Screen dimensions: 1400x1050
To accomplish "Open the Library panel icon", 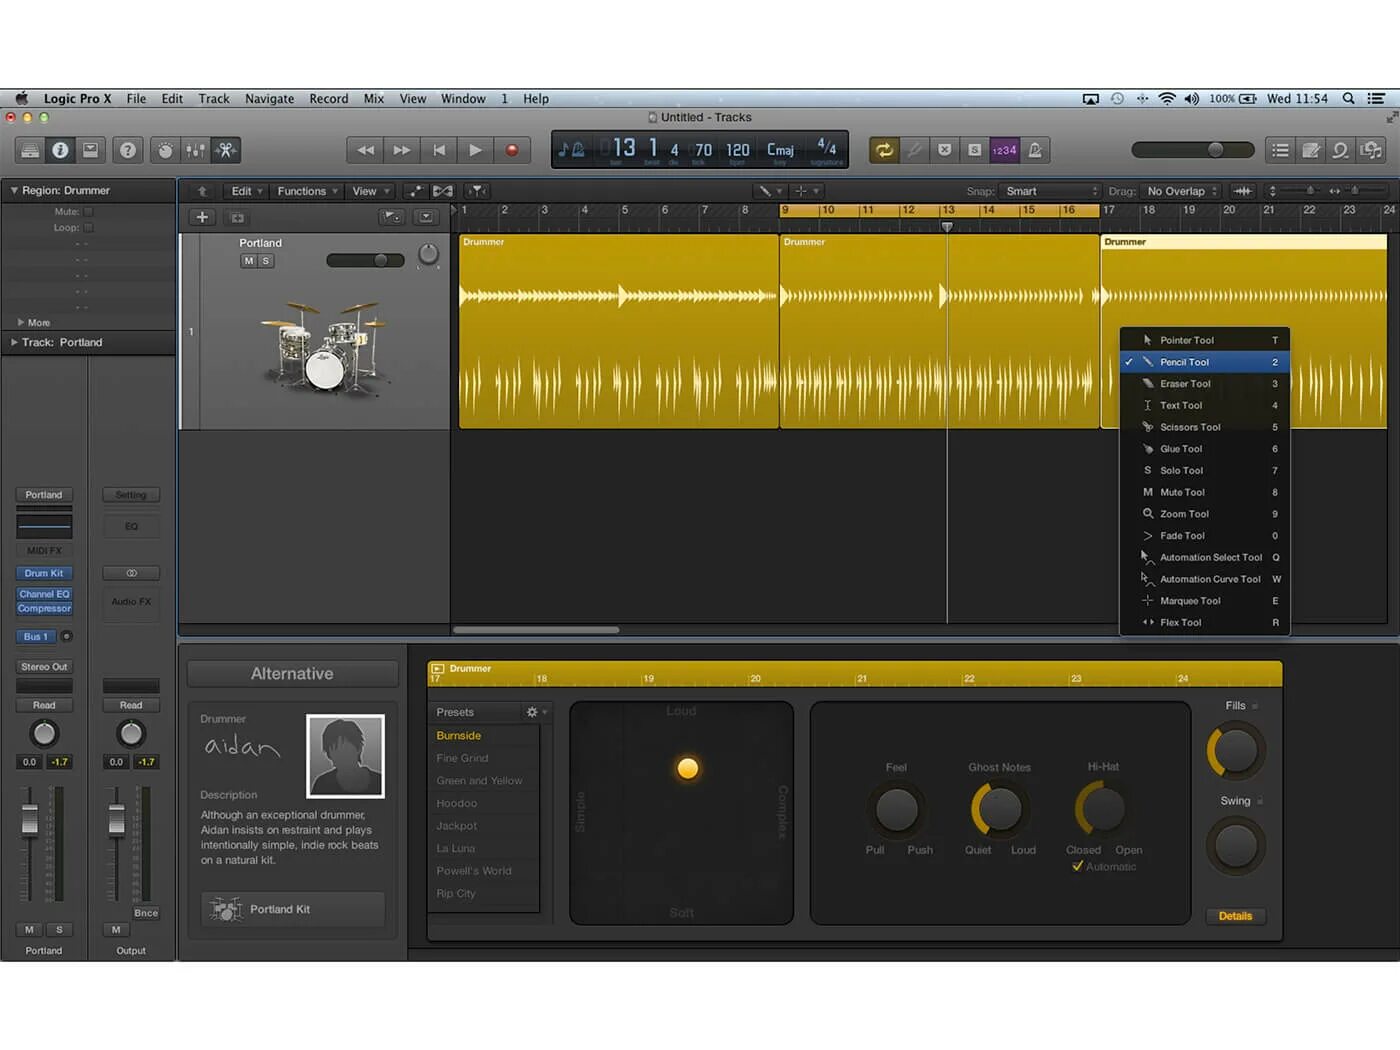I will 30,150.
